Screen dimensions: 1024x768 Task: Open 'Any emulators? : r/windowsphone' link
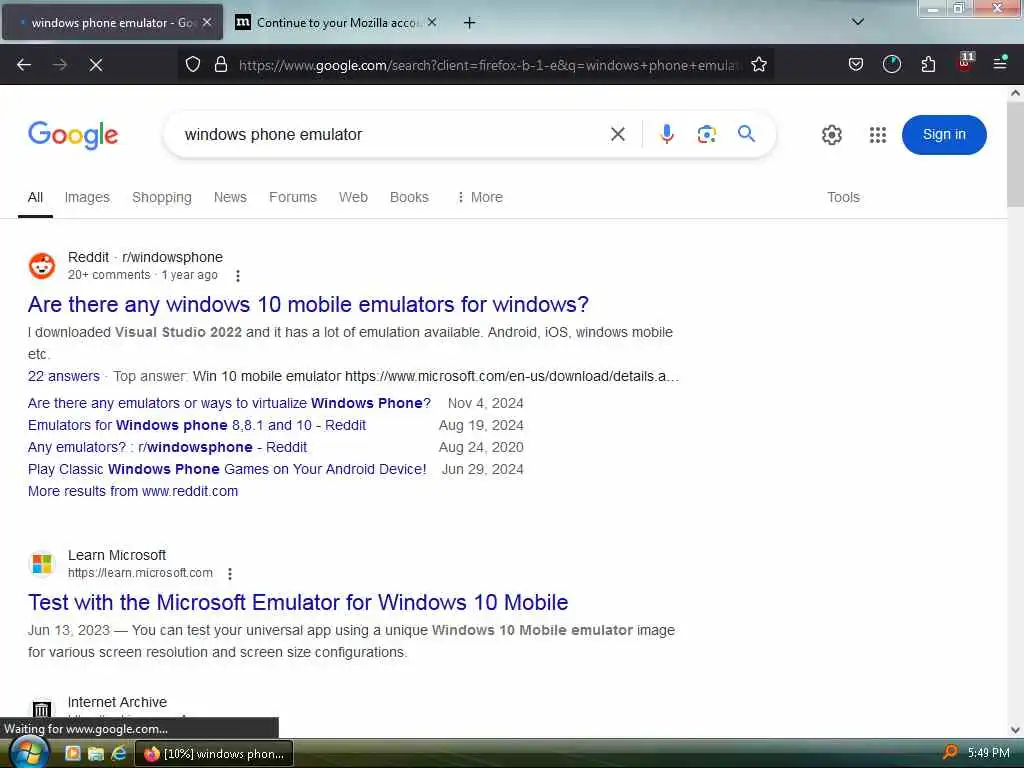167,447
